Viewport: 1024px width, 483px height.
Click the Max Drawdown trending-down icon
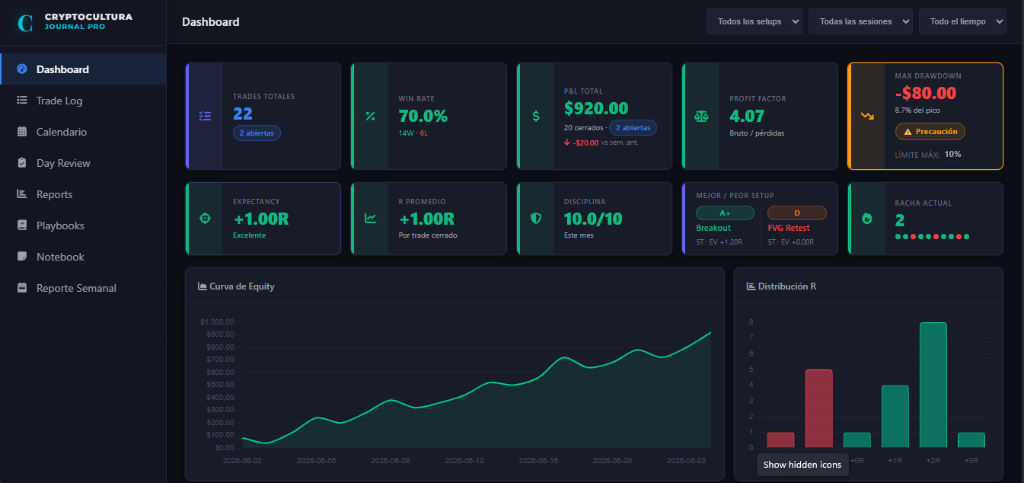pos(867,116)
